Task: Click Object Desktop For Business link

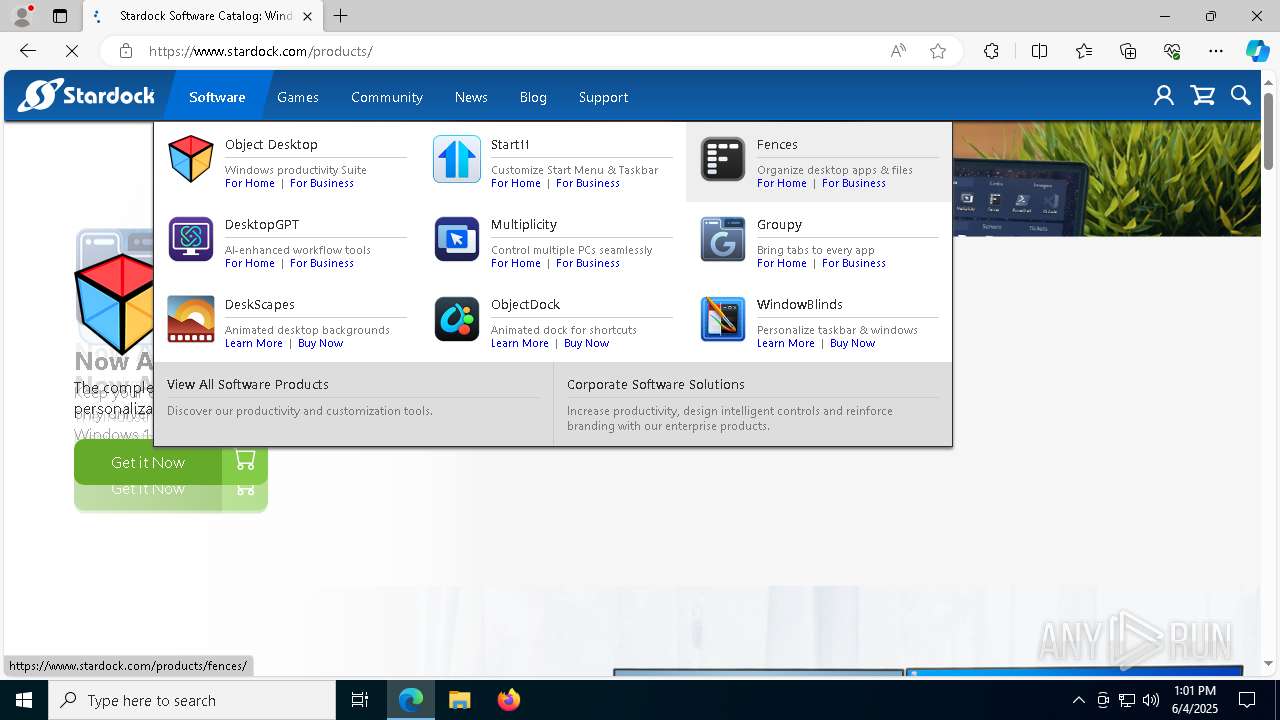Action: [322, 183]
